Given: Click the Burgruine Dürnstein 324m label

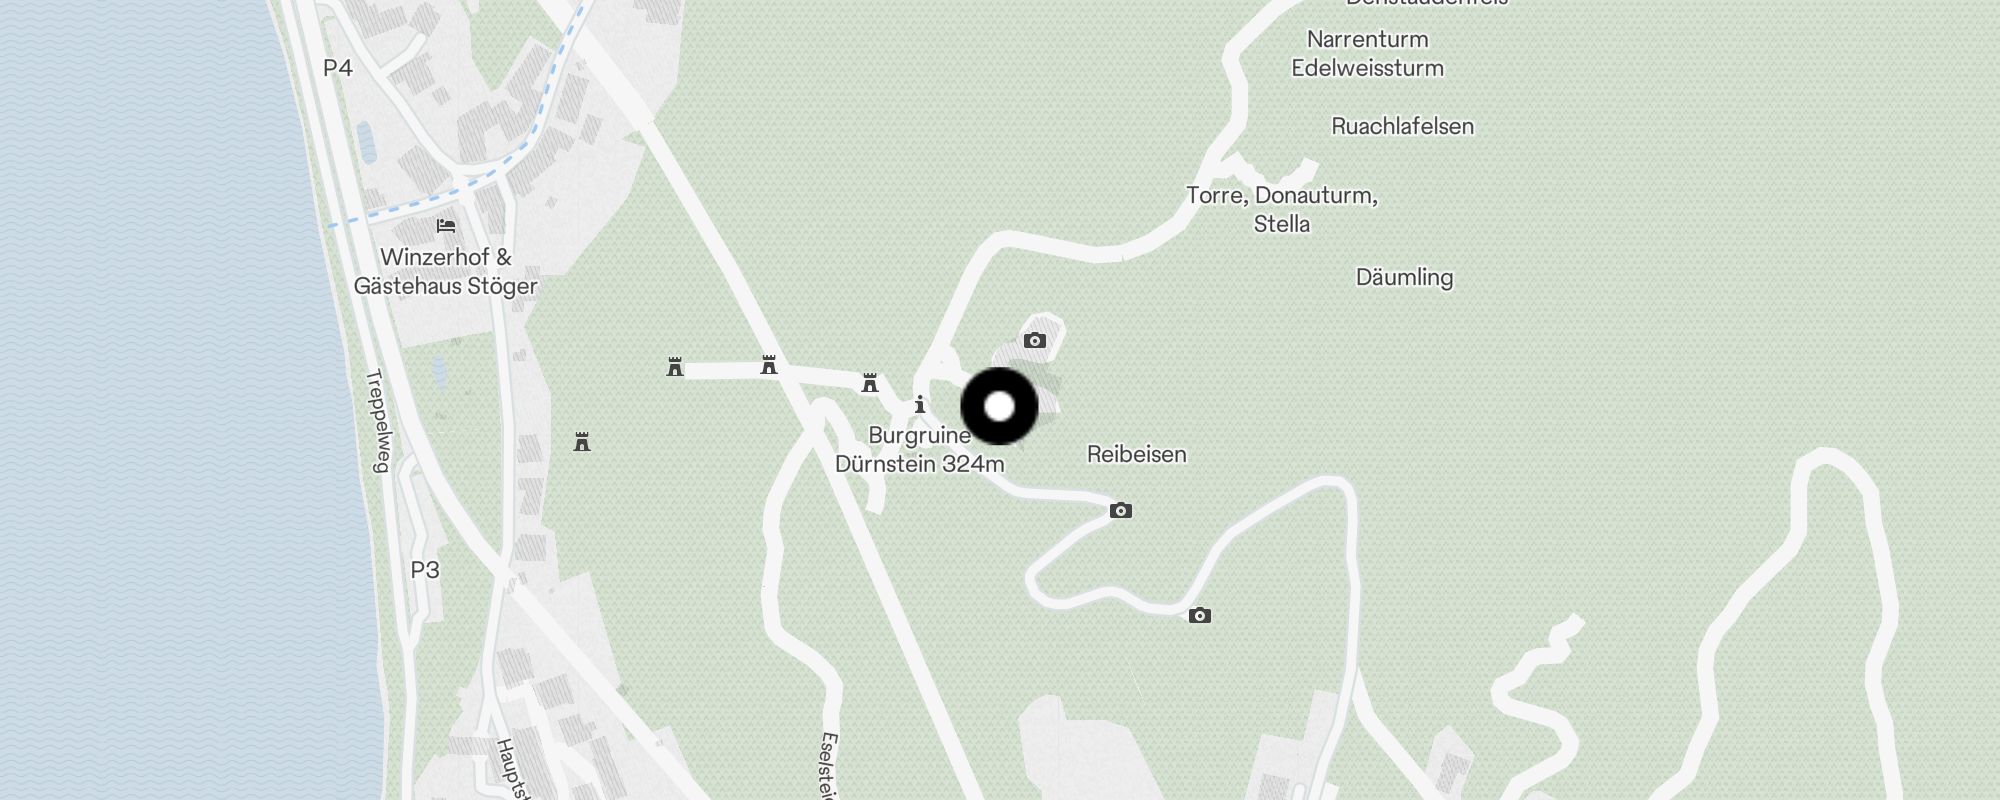Looking at the screenshot, I should pyautogui.click(x=920, y=450).
